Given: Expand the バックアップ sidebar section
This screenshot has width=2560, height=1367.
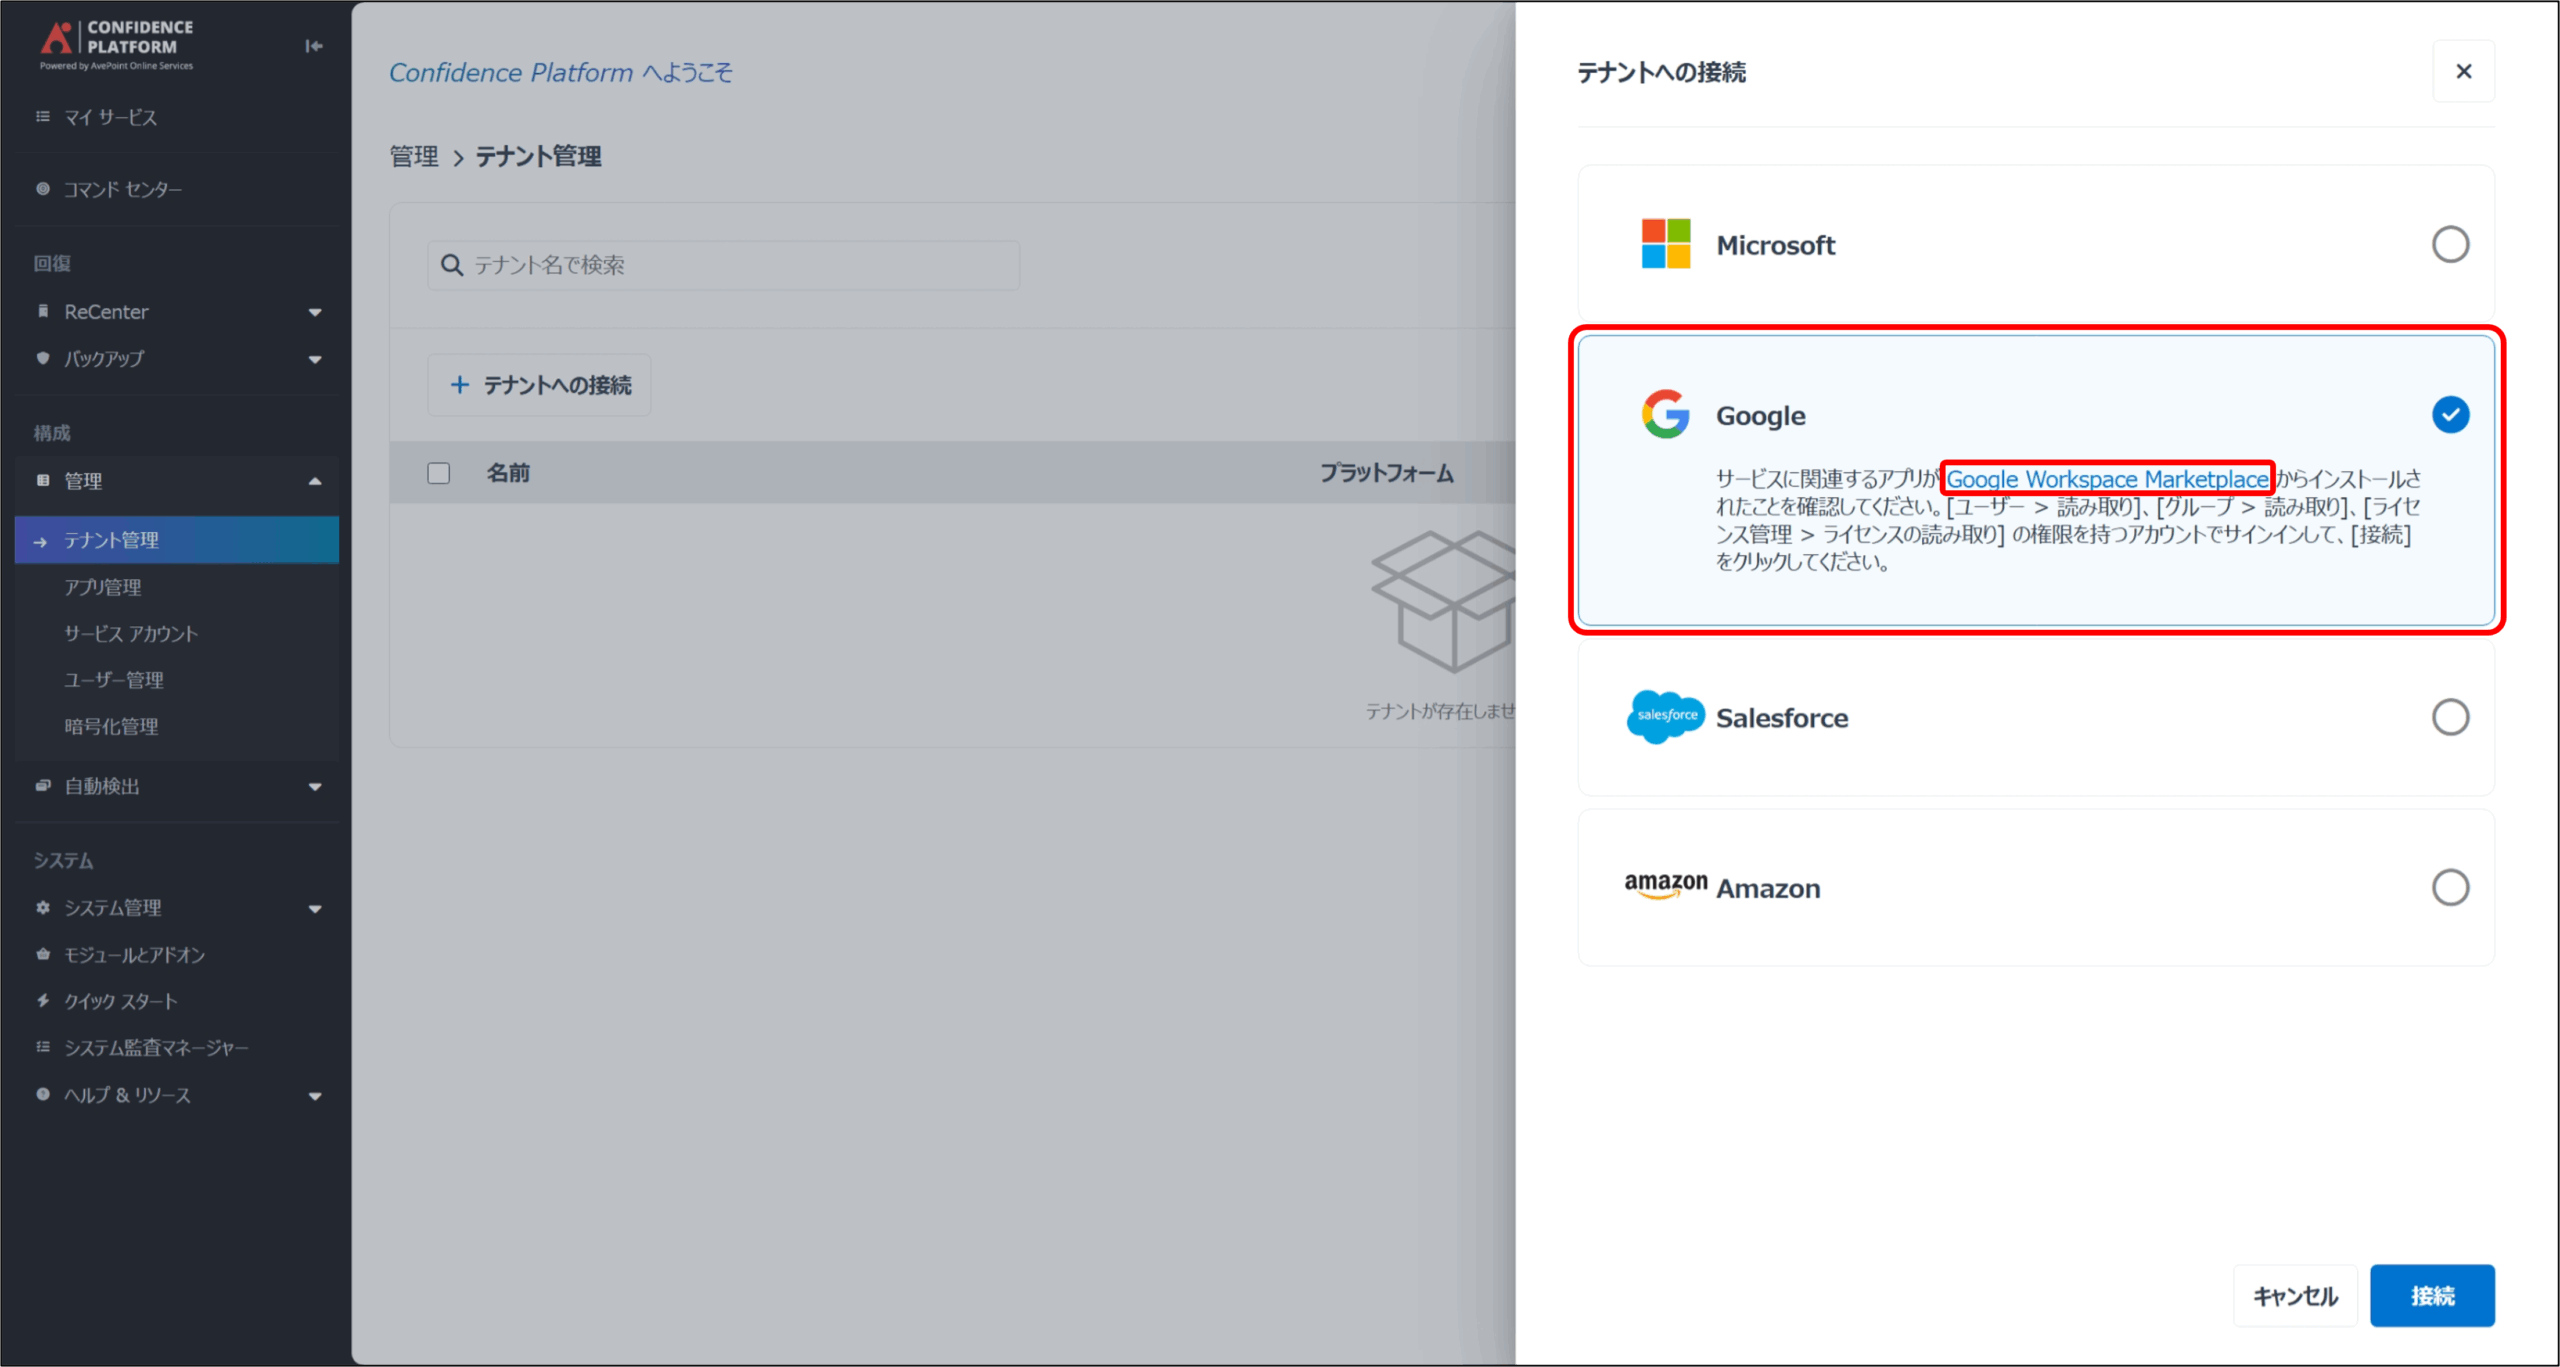Looking at the screenshot, I should pos(315,359).
